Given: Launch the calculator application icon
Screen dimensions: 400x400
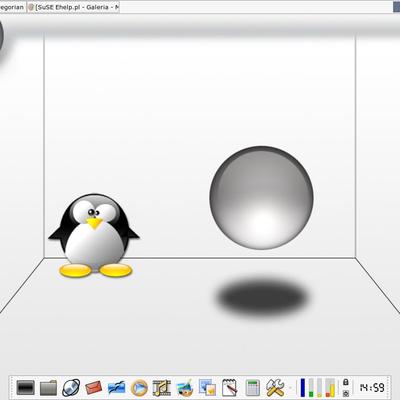Looking at the screenshot, I should [252, 388].
